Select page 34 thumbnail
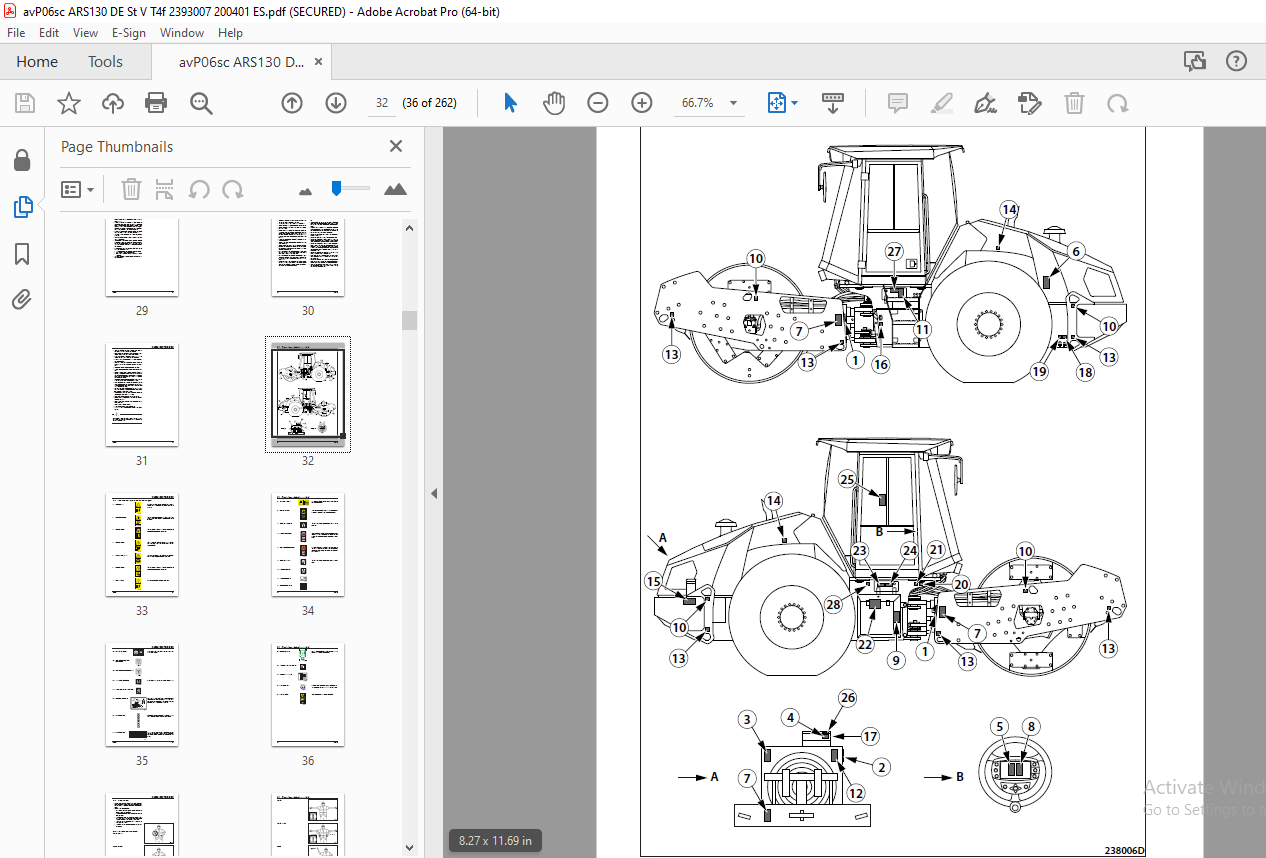Screen dimensions: 1266x858 [x=308, y=544]
